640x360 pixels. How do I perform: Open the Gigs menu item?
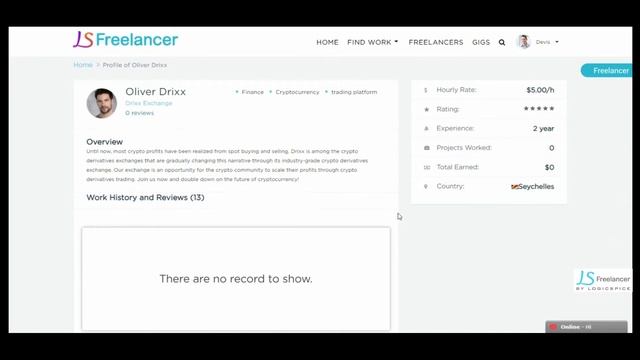[481, 42]
